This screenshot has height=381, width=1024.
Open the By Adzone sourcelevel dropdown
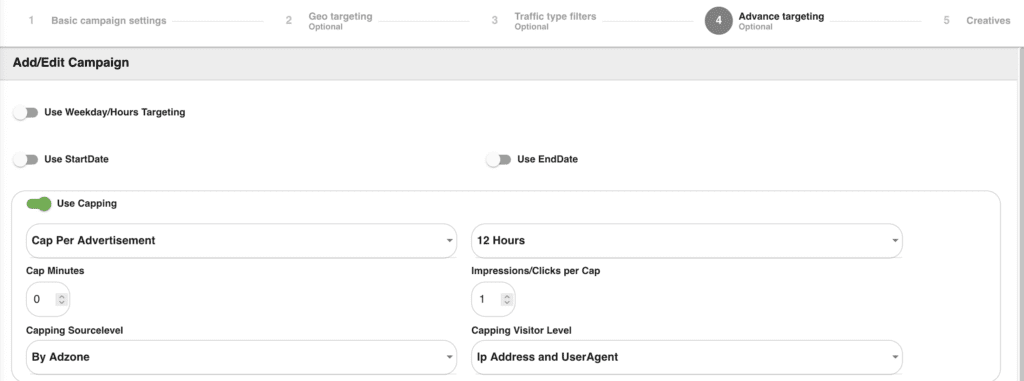pos(241,357)
